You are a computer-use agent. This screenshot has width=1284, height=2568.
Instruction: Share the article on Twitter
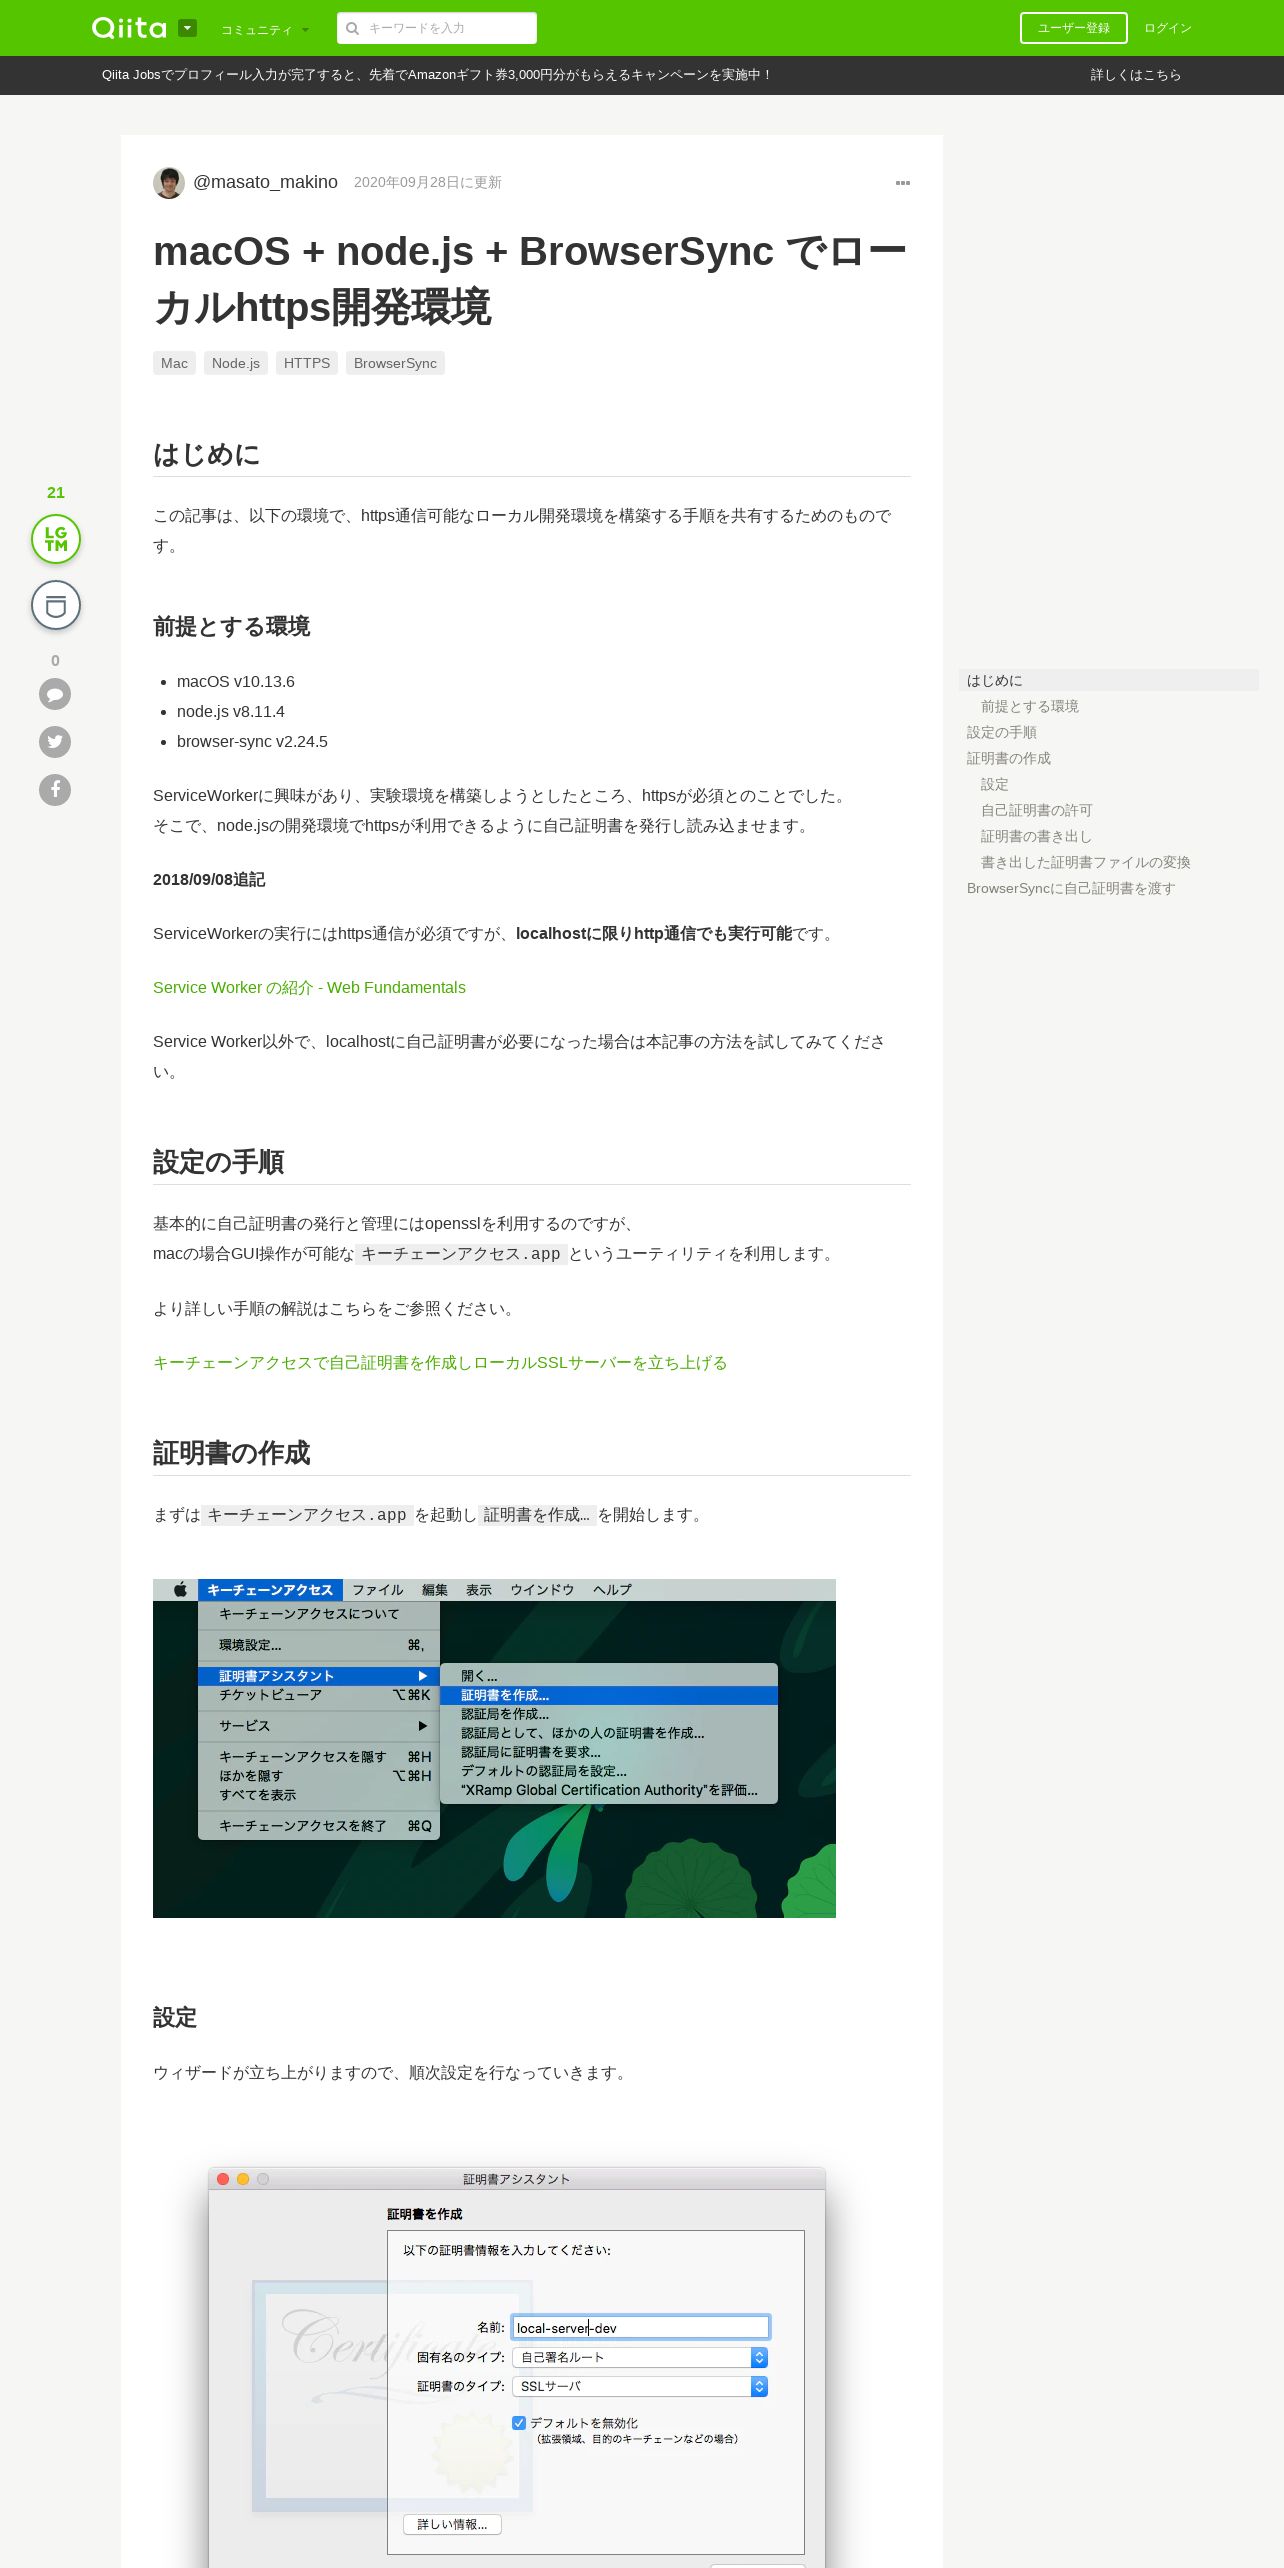(x=55, y=742)
